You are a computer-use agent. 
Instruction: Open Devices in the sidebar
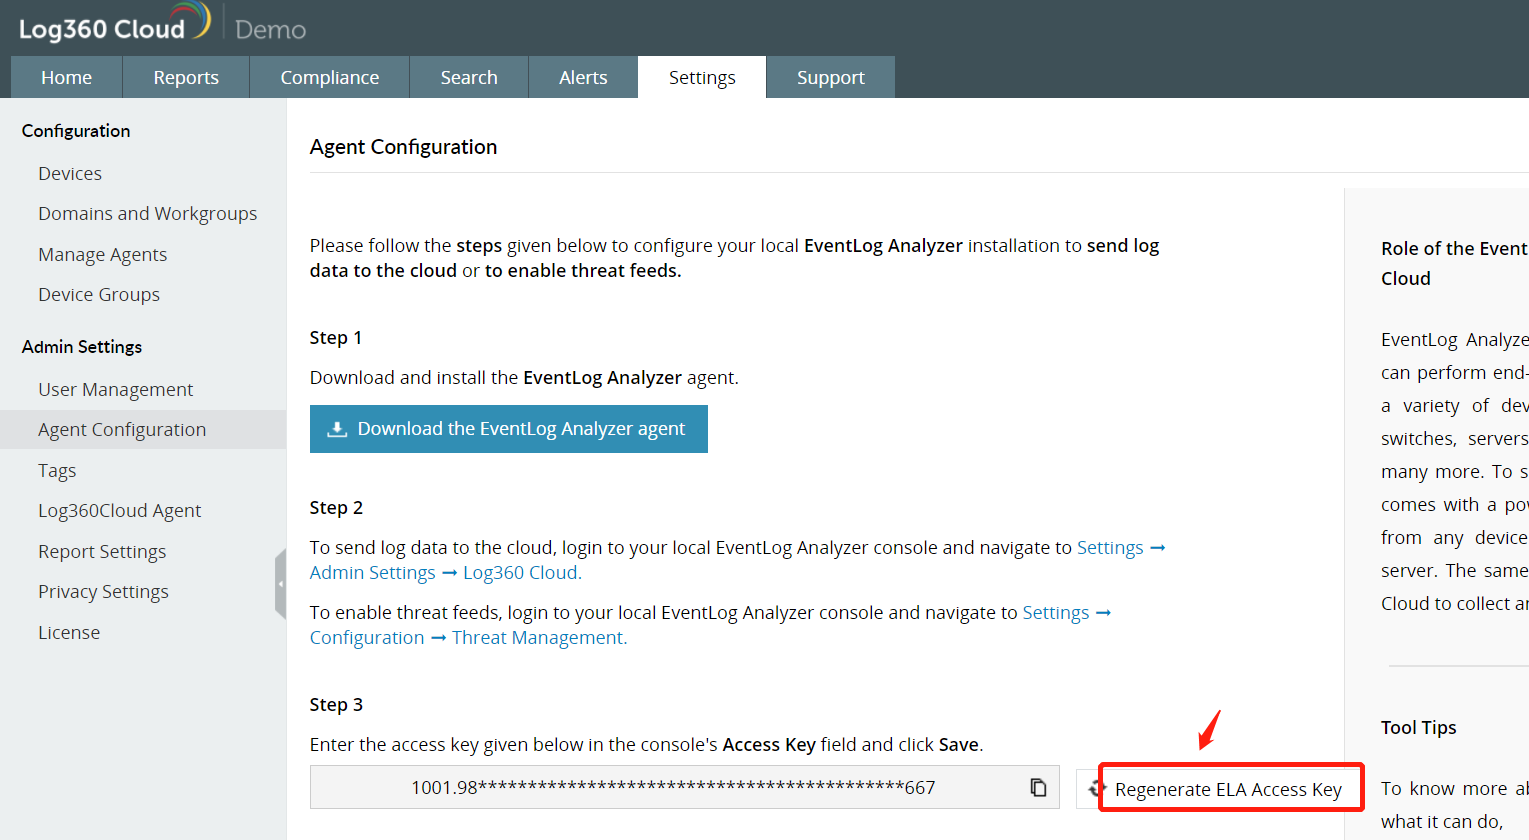(x=70, y=173)
